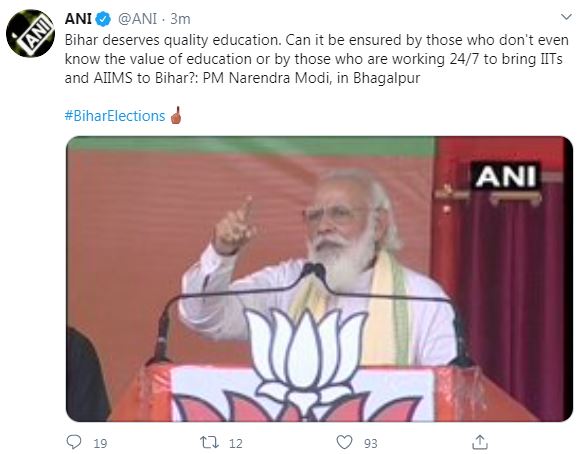Click the reply count 19

coord(100,443)
